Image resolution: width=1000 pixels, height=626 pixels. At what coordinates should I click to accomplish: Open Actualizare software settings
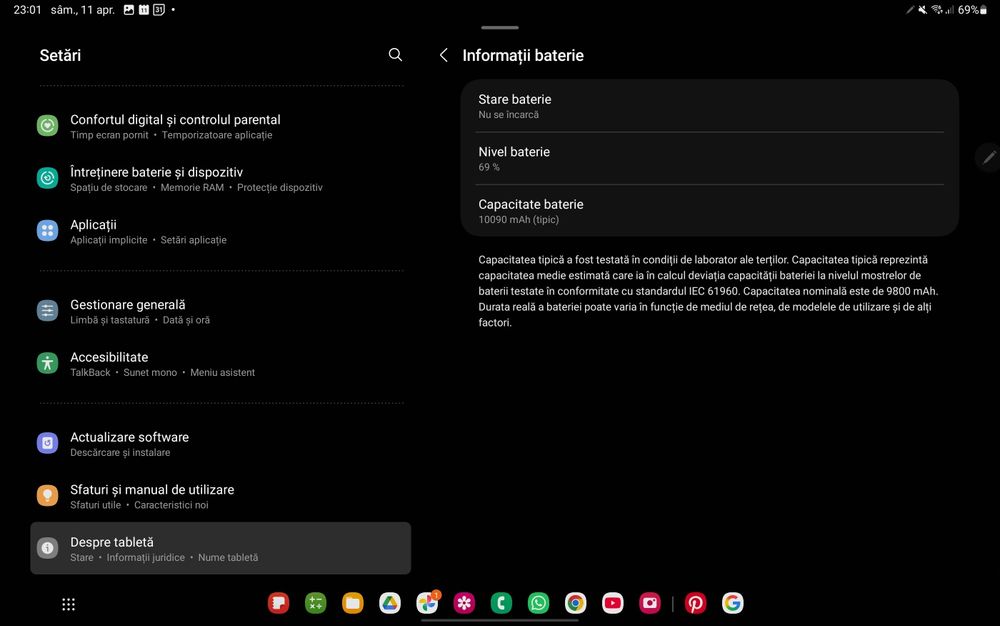tap(221, 444)
